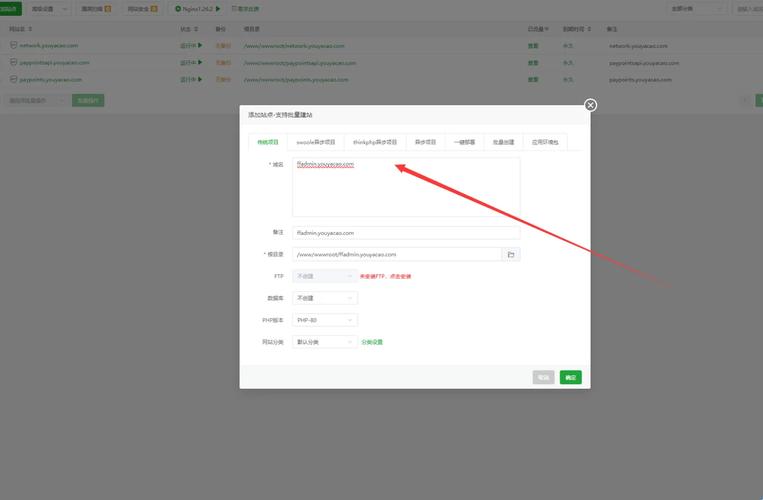Viewport: 763px width, 500px height.
Task: Click into the 域名 domain text area
Action: [405, 190]
